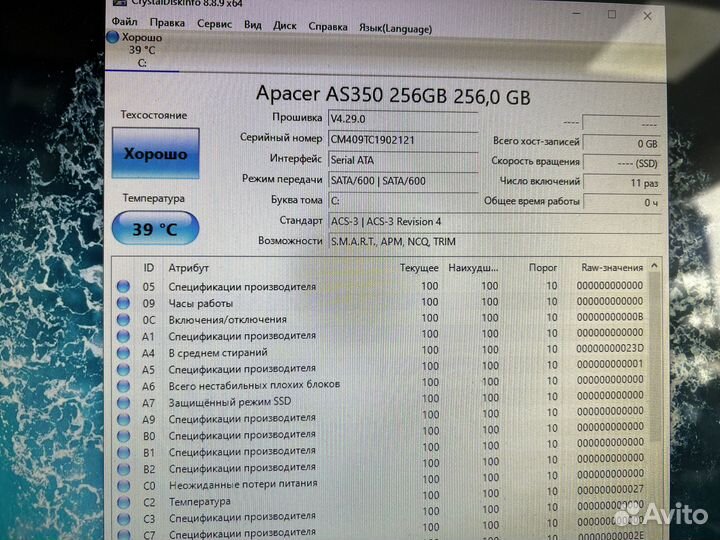Select the В среднем стираний attribute row
720x540 pixels.
click(381, 351)
